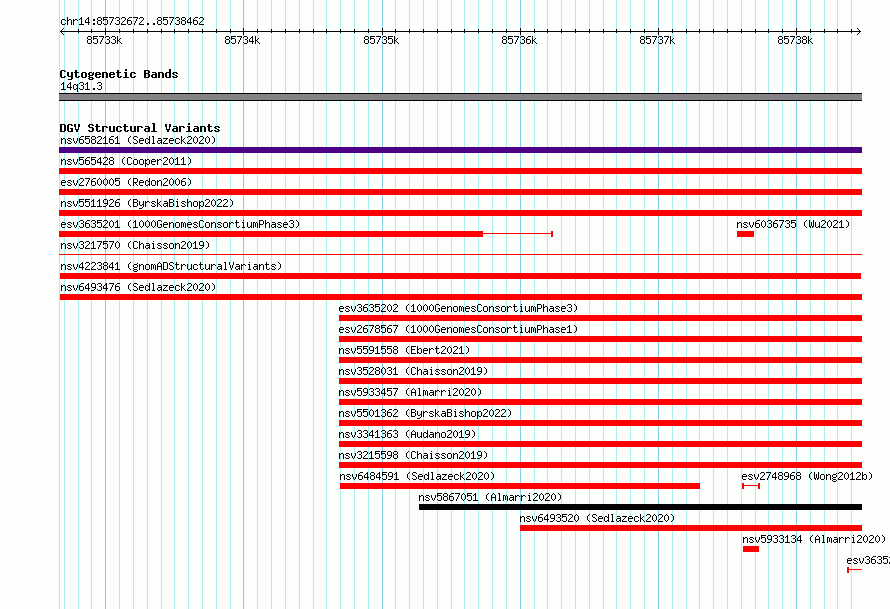
Task: Click the short nsv5933134 red bar
Action: (751, 549)
